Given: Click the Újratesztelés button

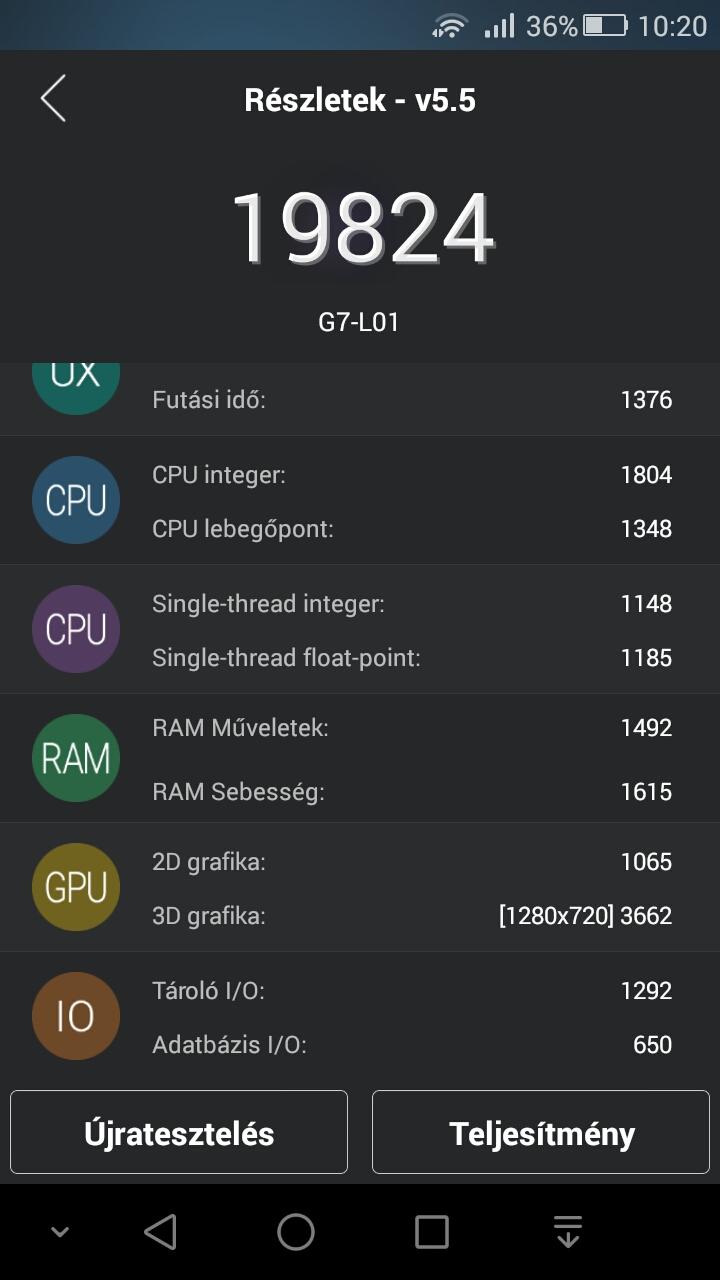Looking at the screenshot, I should coord(179,1132).
